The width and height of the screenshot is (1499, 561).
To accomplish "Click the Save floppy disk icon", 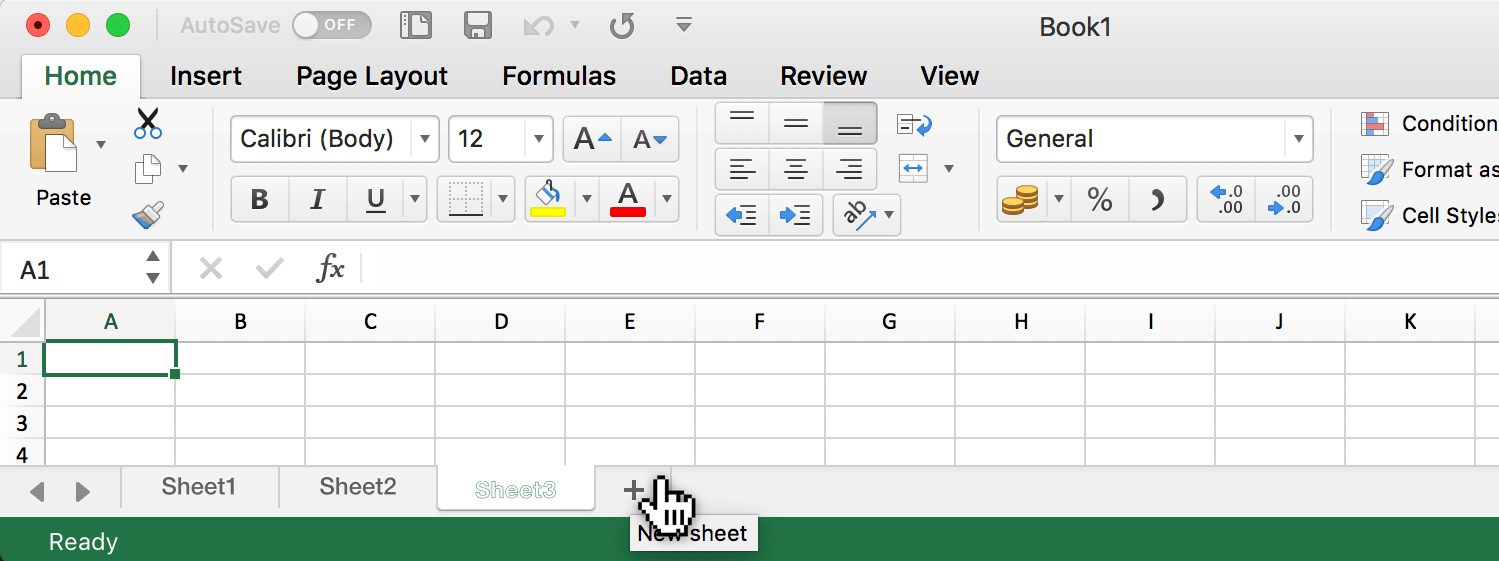I will pyautogui.click(x=478, y=26).
